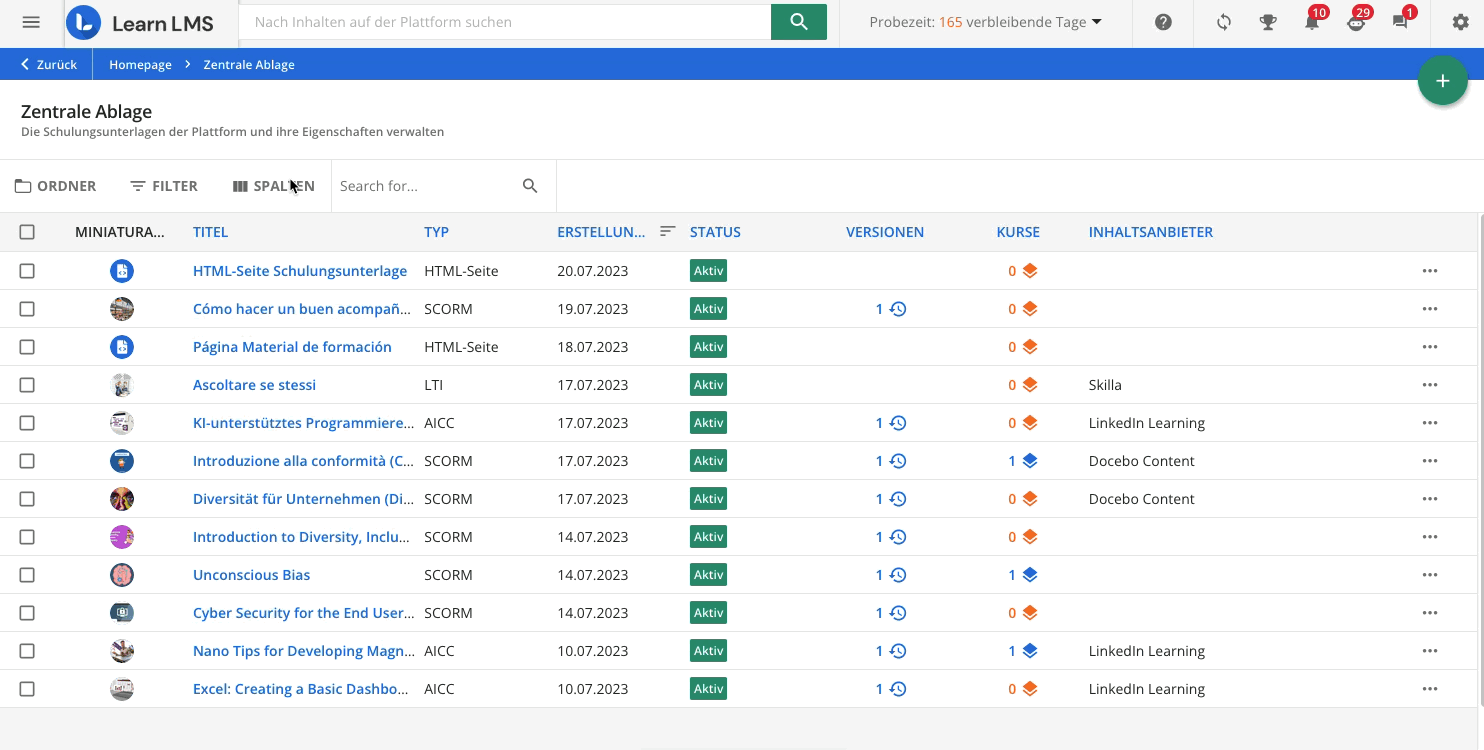
Task: Open the hamburger main menu
Action: tap(31, 22)
